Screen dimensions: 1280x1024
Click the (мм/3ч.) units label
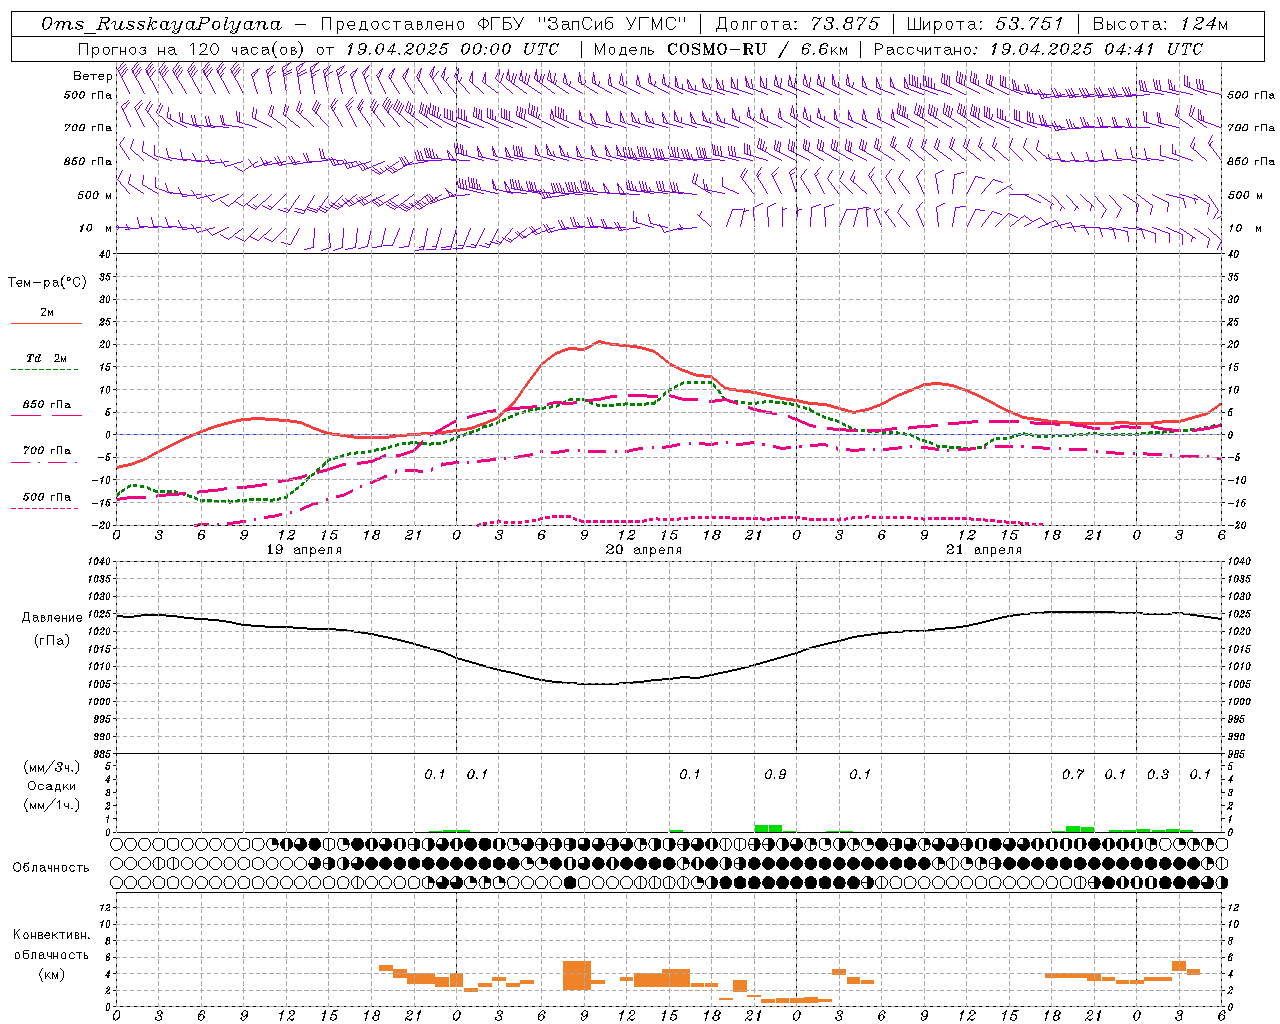point(52,767)
